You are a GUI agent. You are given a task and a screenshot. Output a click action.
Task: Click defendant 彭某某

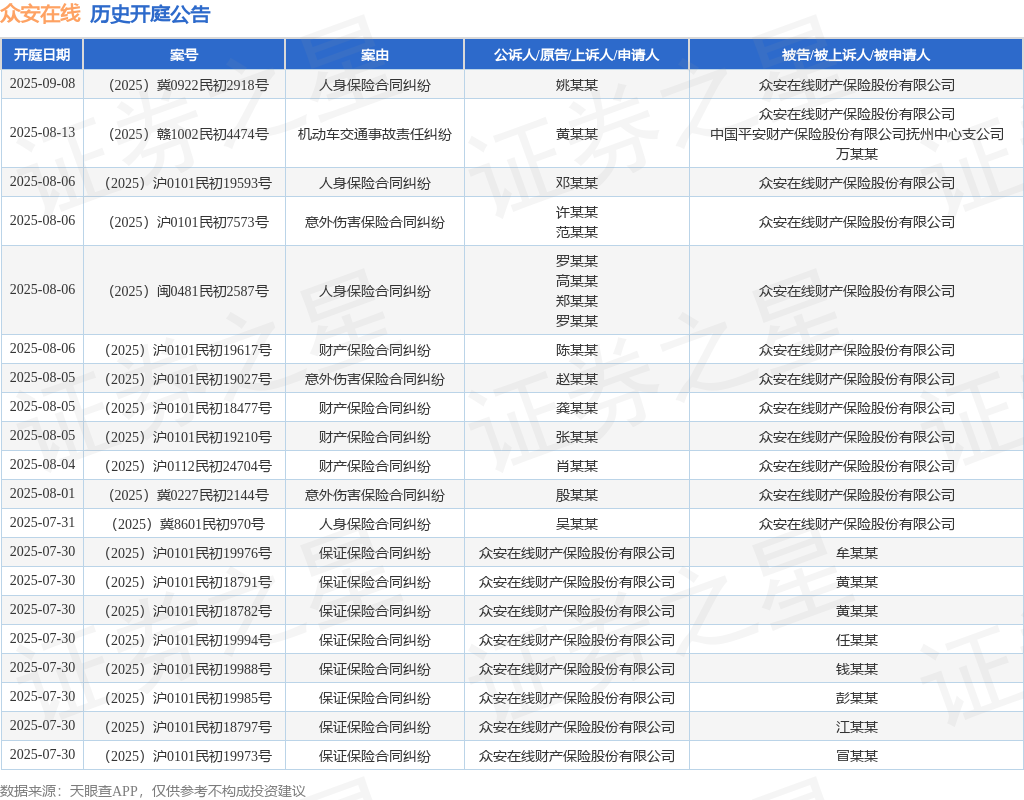coord(857,698)
